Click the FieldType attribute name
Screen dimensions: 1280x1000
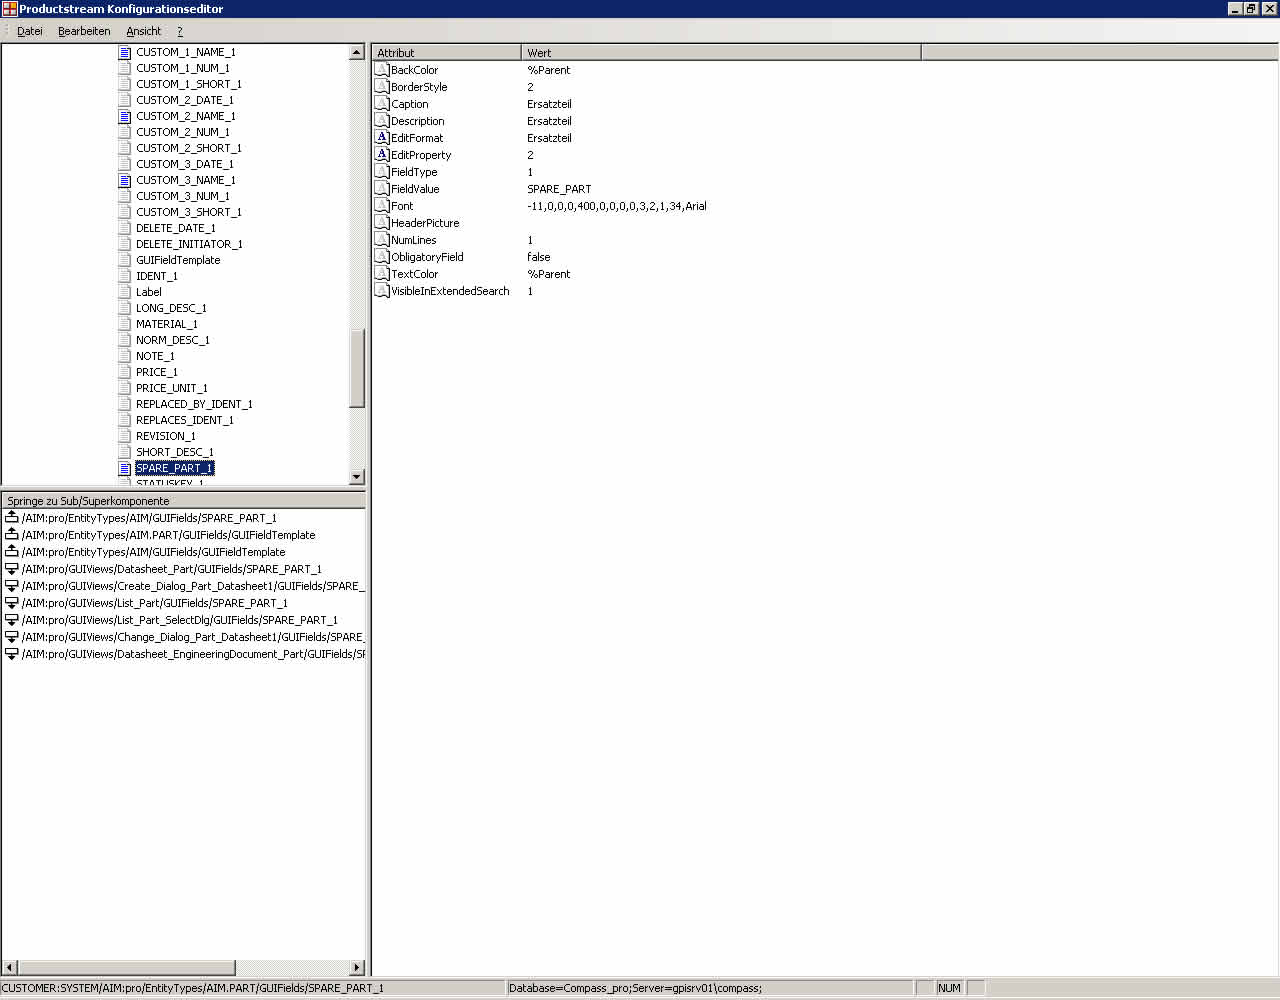[414, 172]
